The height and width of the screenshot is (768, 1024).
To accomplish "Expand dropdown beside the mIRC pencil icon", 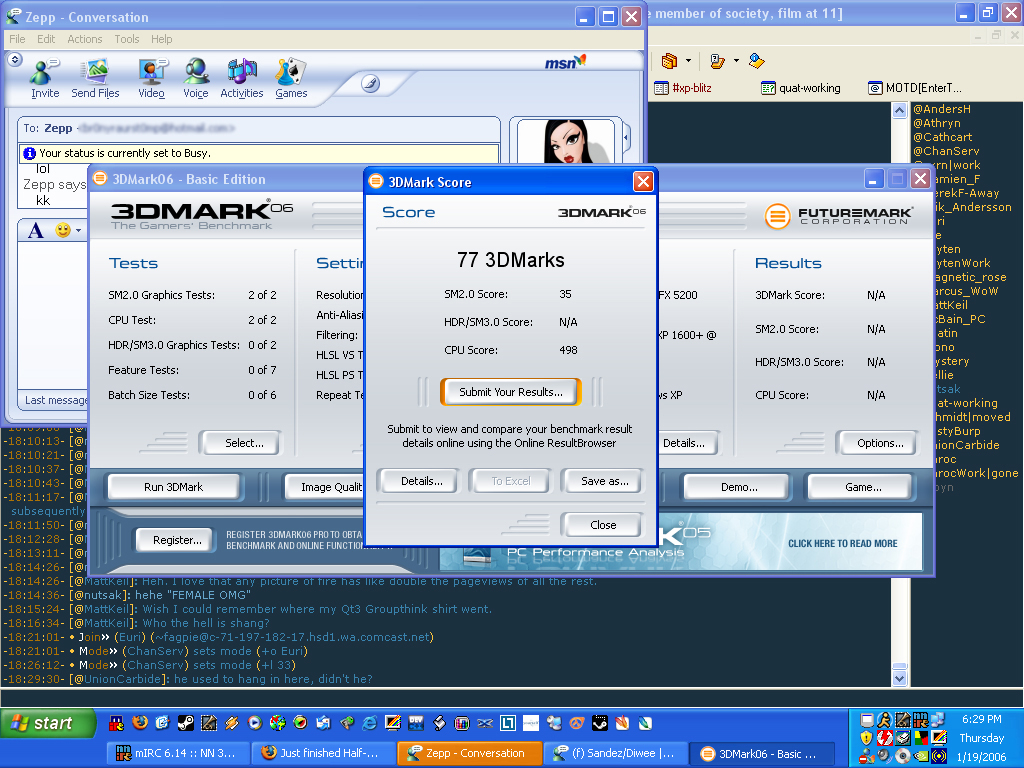I will point(736,61).
